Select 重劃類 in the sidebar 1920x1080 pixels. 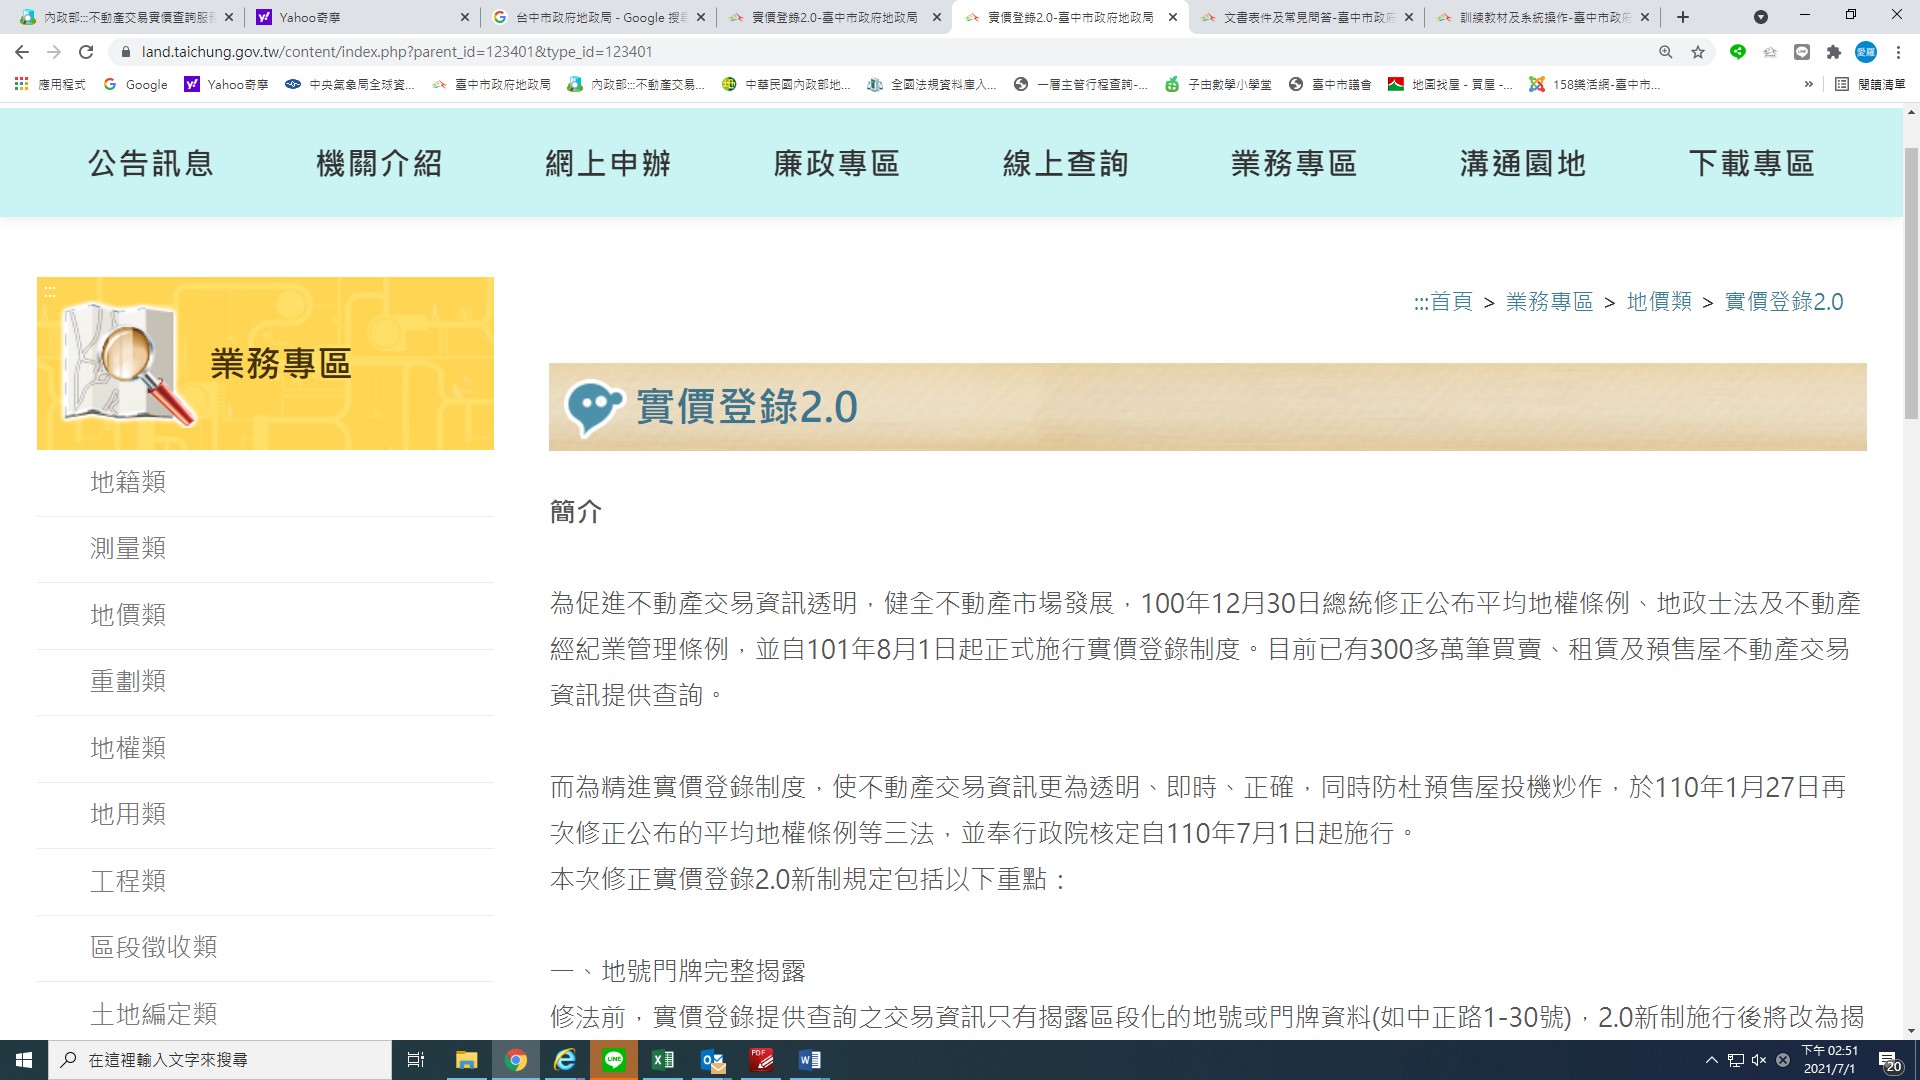coord(265,682)
